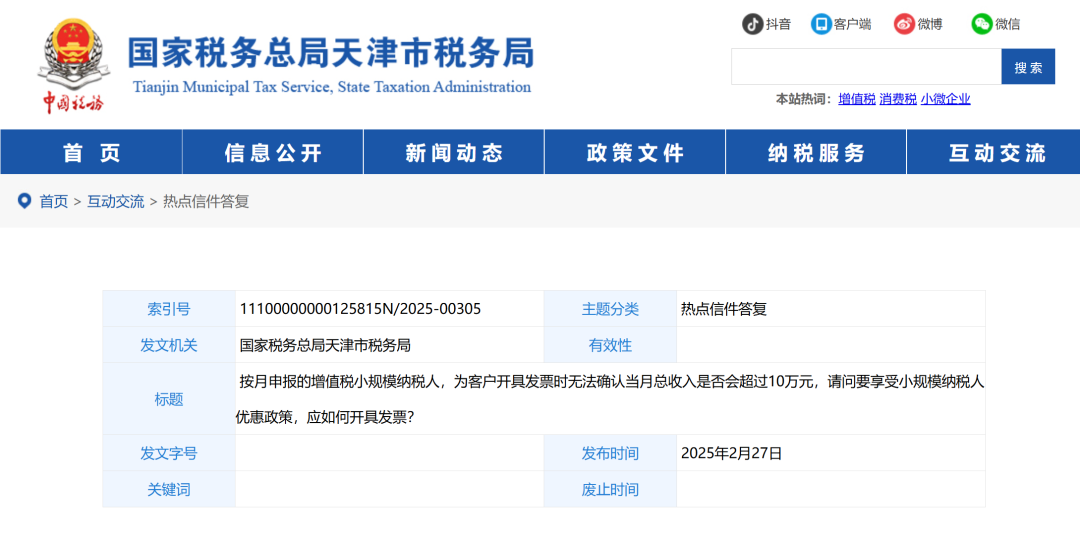Click the Weibo (微博) icon
The image size is (1080, 543).
[x=904, y=24]
